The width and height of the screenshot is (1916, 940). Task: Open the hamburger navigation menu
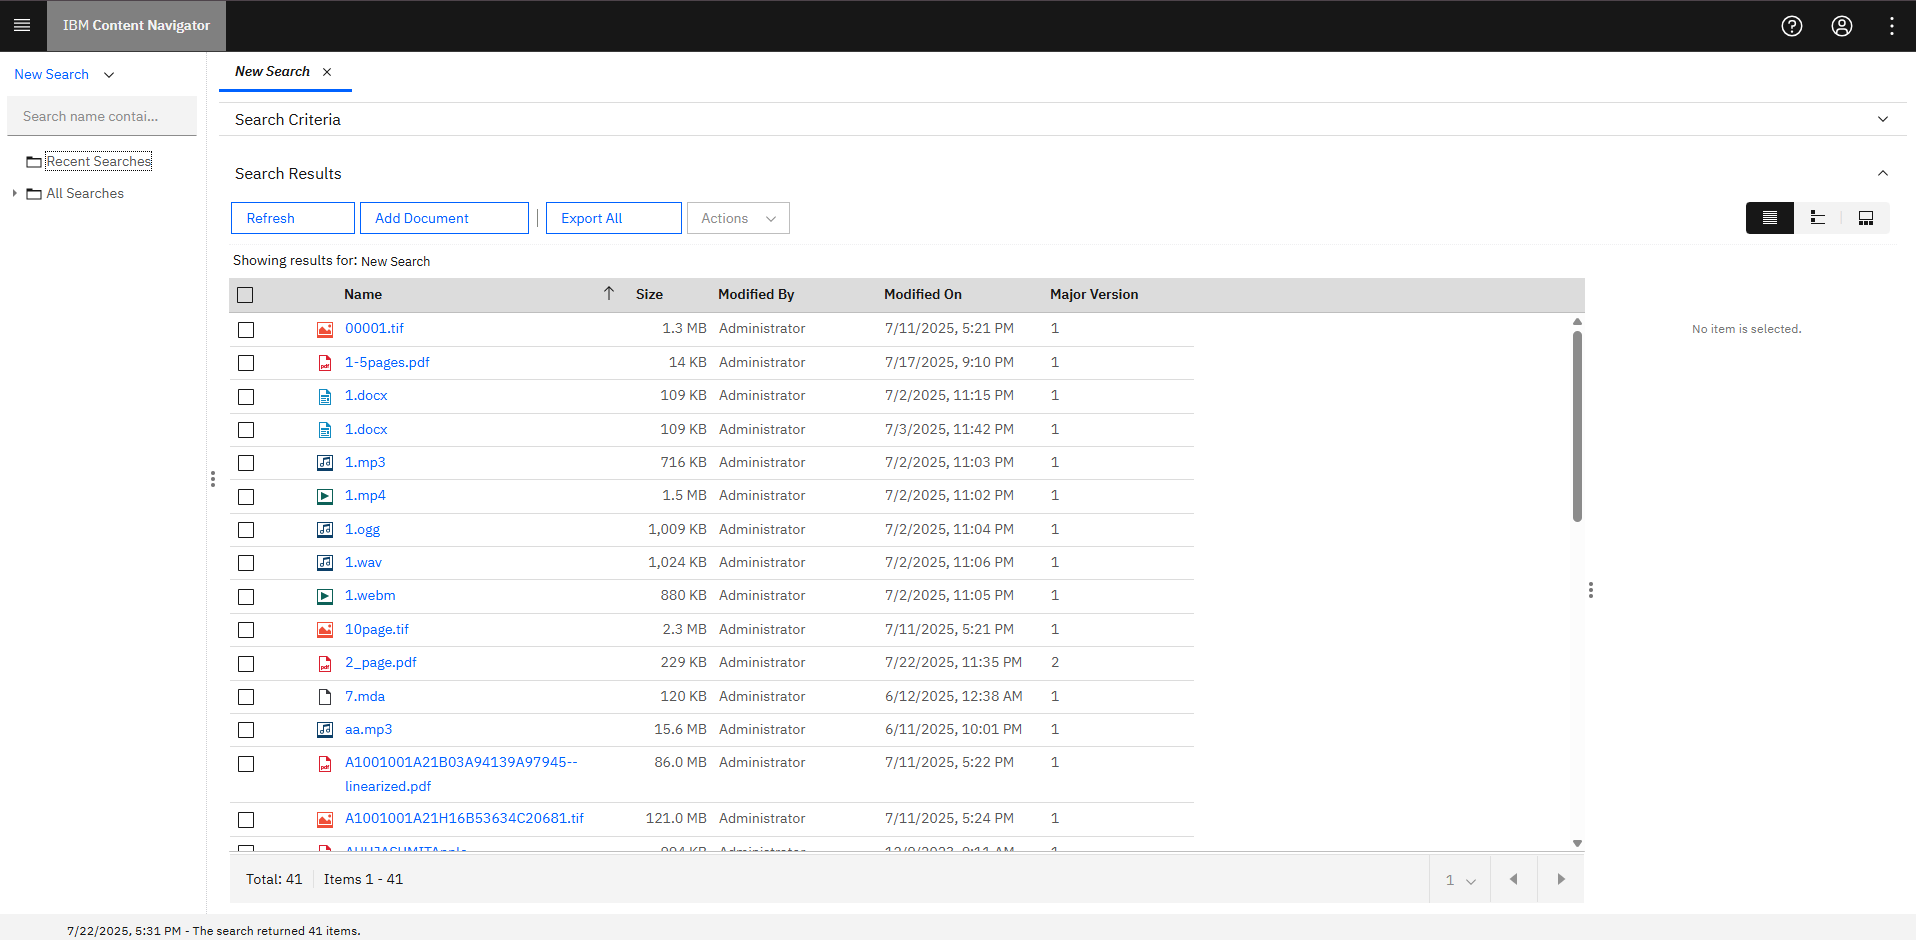22,25
